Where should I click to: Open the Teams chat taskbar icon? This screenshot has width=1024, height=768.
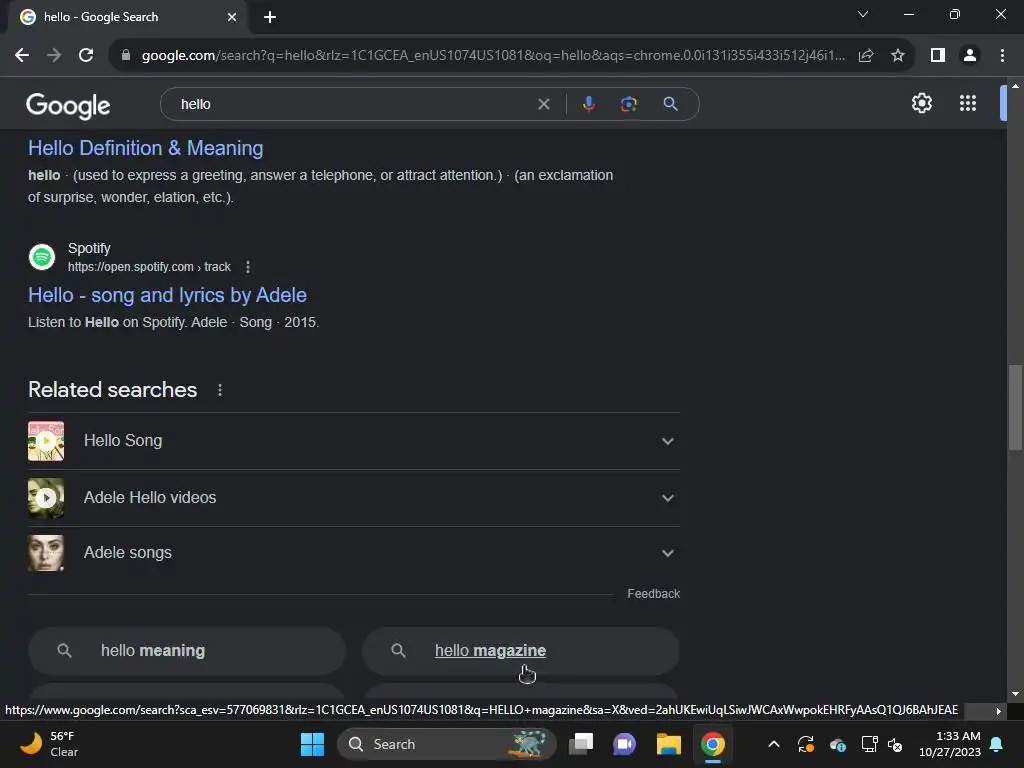click(x=624, y=744)
